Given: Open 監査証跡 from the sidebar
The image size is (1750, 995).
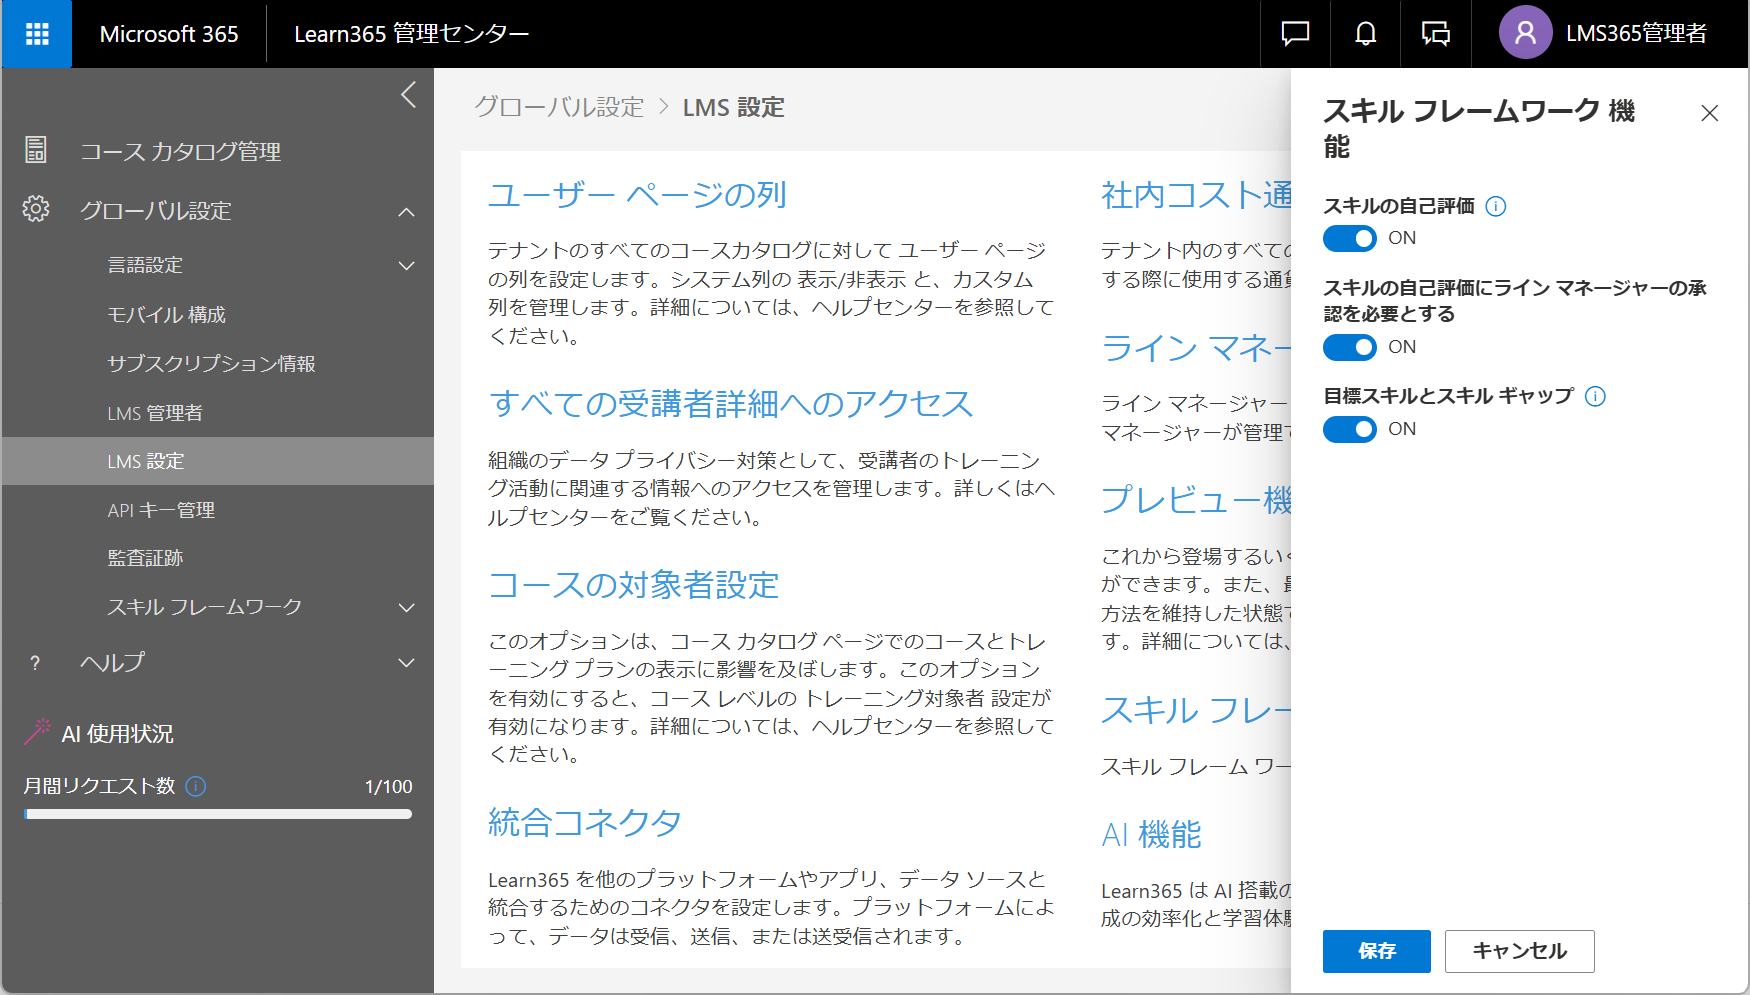Looking at the screenshot, I should pos(145,557).
